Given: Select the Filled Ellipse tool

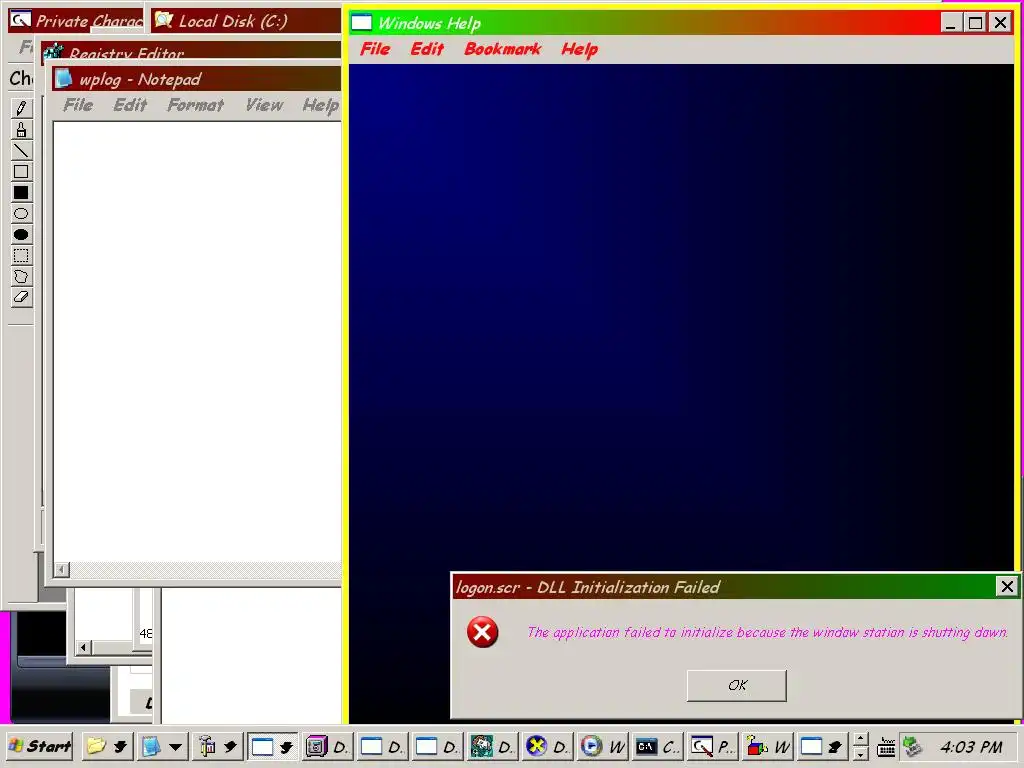Looking at the screenshot, I should [21, 234].
